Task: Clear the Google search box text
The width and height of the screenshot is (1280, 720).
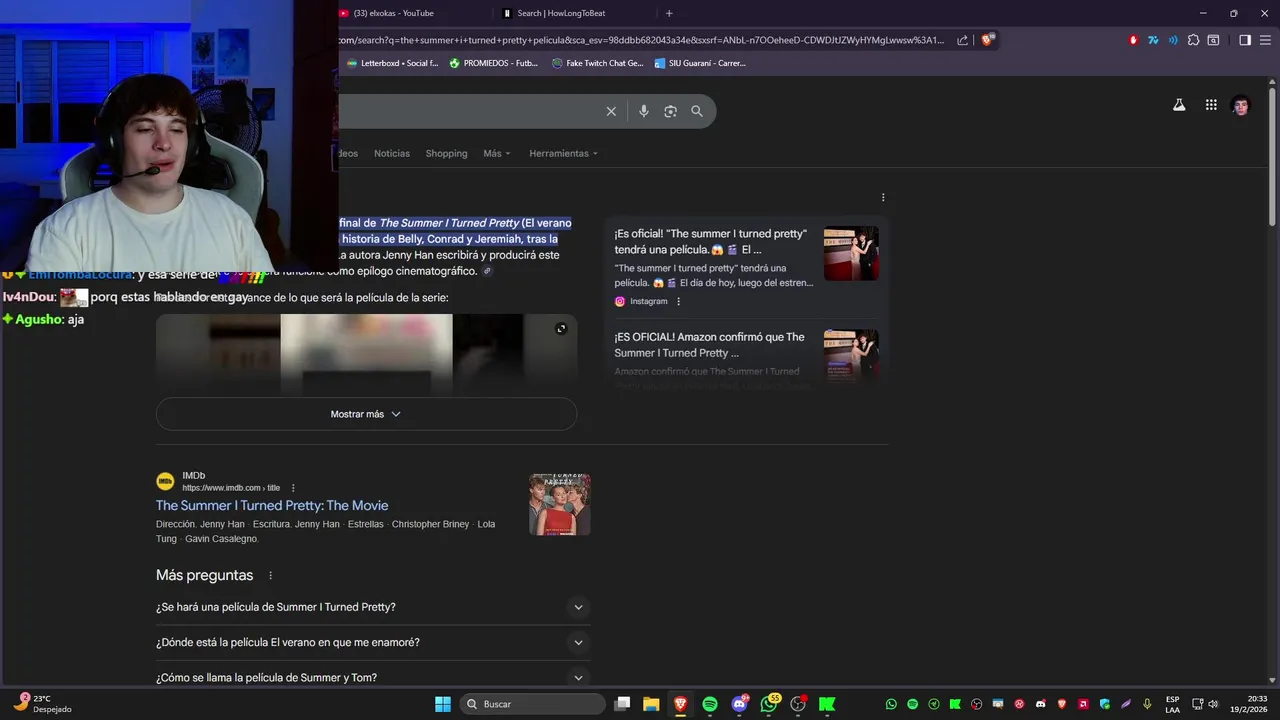Action: coord(611,111)
